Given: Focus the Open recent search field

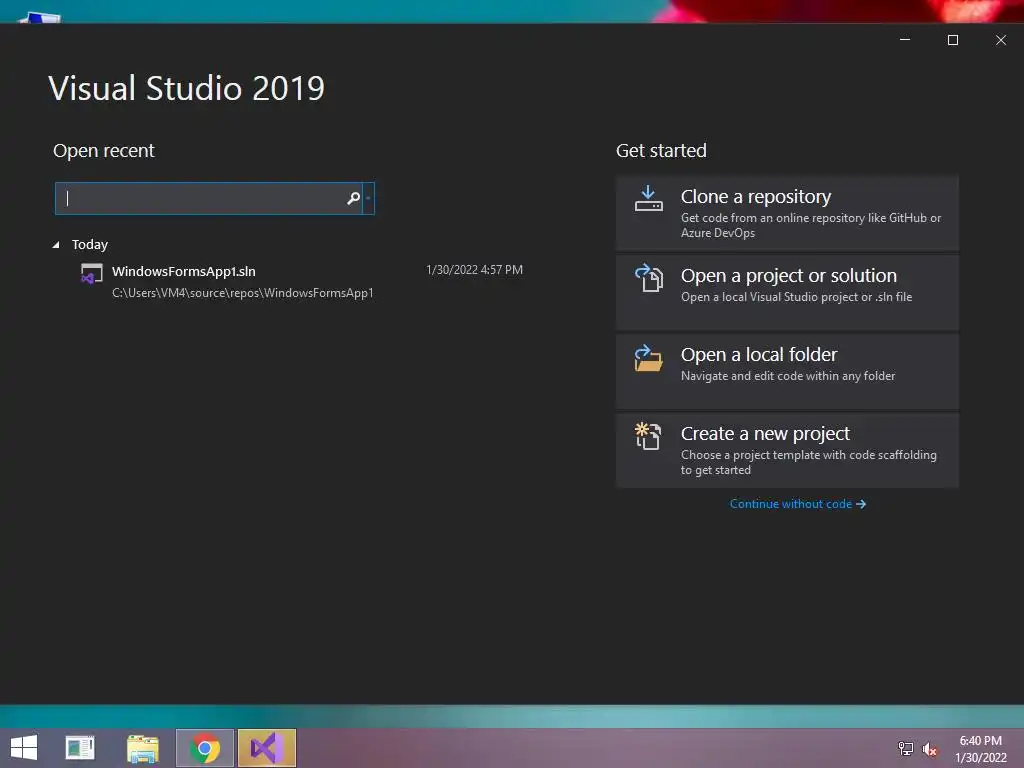Looking at the screenshot, I should point(208,198).
